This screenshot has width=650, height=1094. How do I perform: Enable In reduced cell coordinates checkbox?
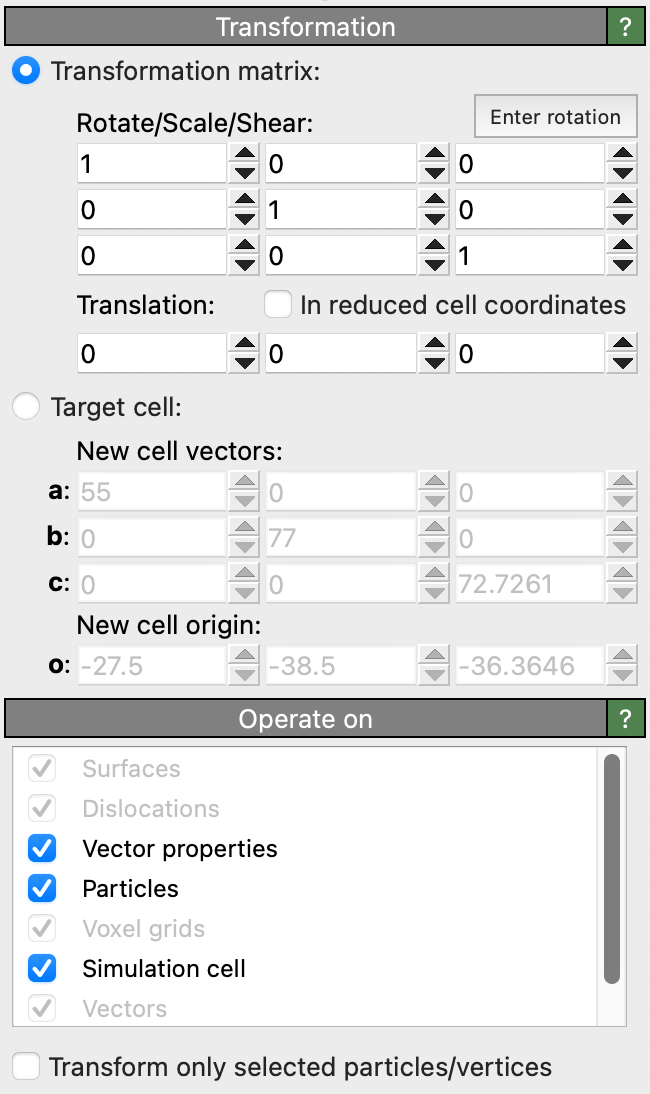tap(278, 305)
